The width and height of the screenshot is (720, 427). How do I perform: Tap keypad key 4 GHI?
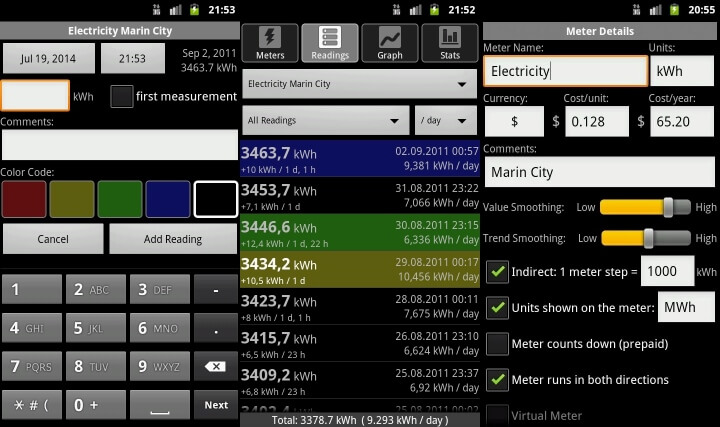click(32, 328)
